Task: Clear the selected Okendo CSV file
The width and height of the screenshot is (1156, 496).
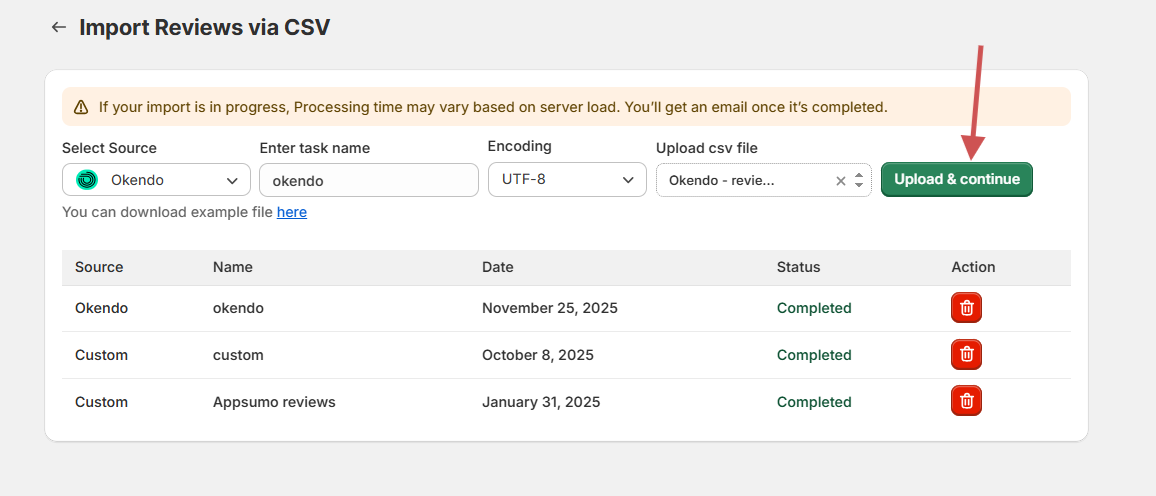Action: click(840, 181)
